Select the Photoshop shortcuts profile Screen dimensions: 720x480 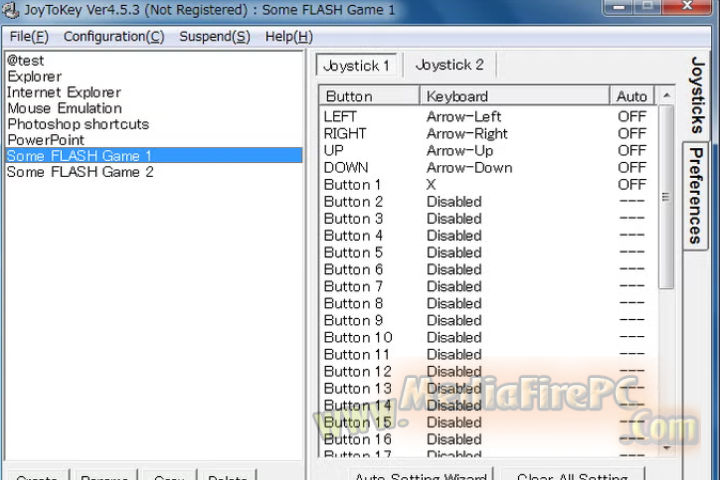coord(154,124)
